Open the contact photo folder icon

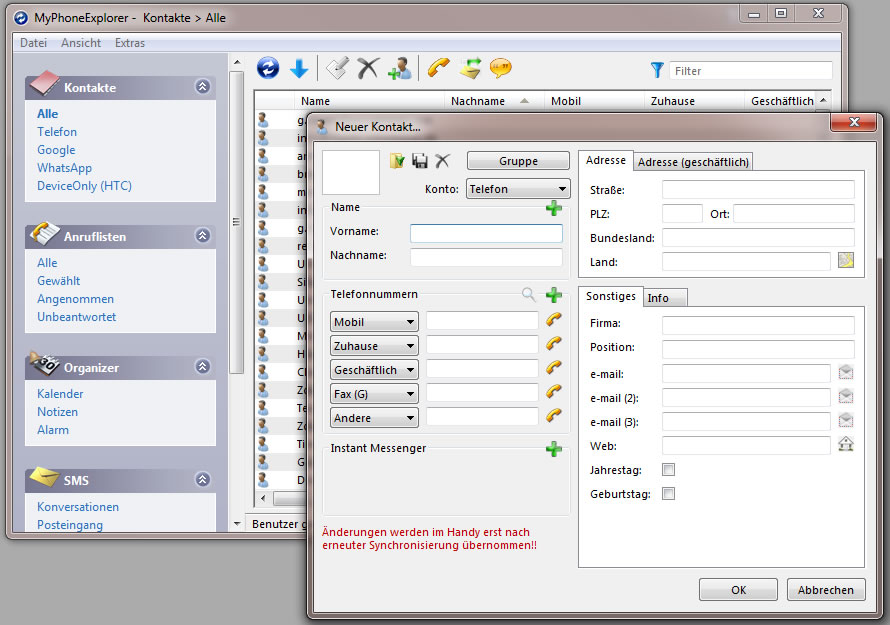(x=397, y=161)
